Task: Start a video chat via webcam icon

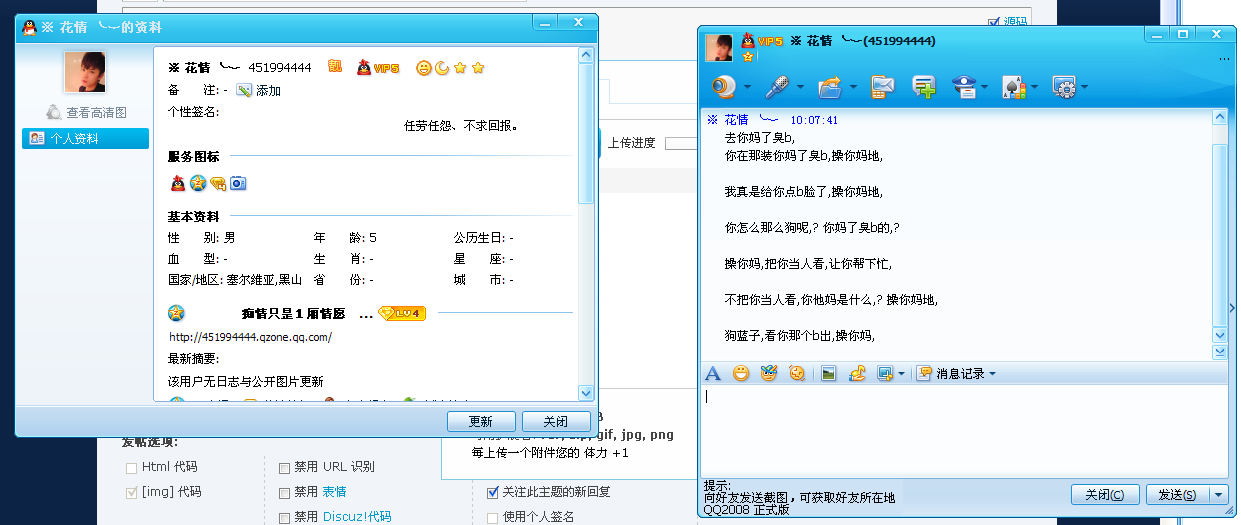Action: click(724, 88)
